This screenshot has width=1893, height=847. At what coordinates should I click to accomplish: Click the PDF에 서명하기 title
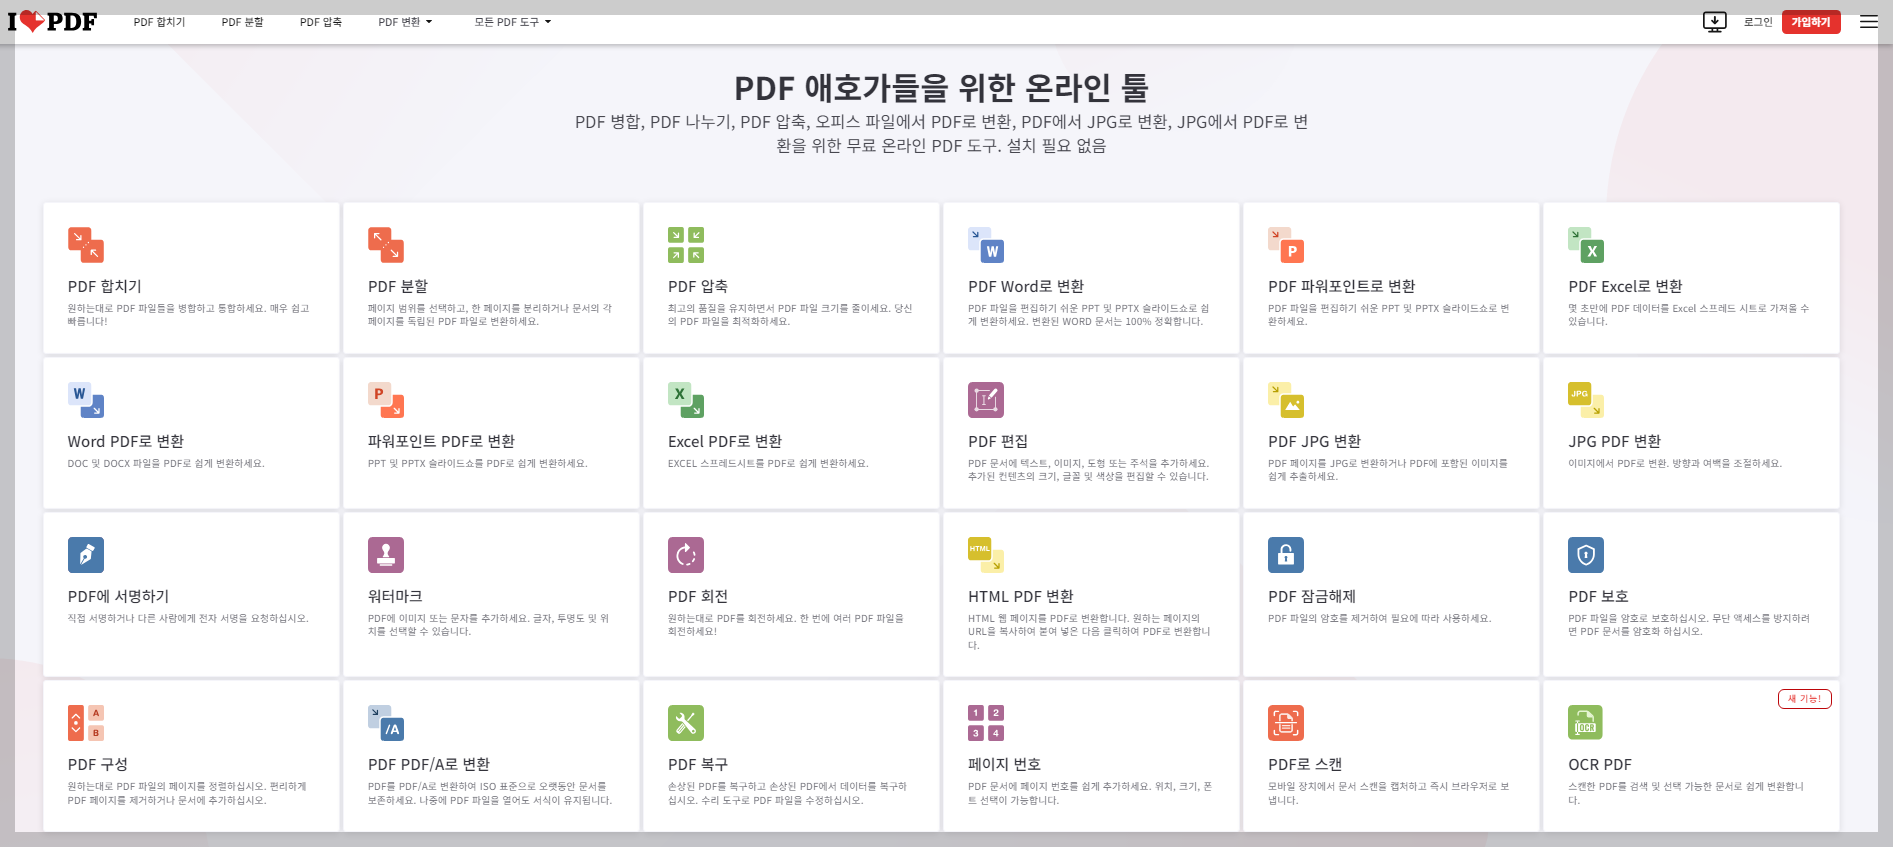tap(119, 596)
